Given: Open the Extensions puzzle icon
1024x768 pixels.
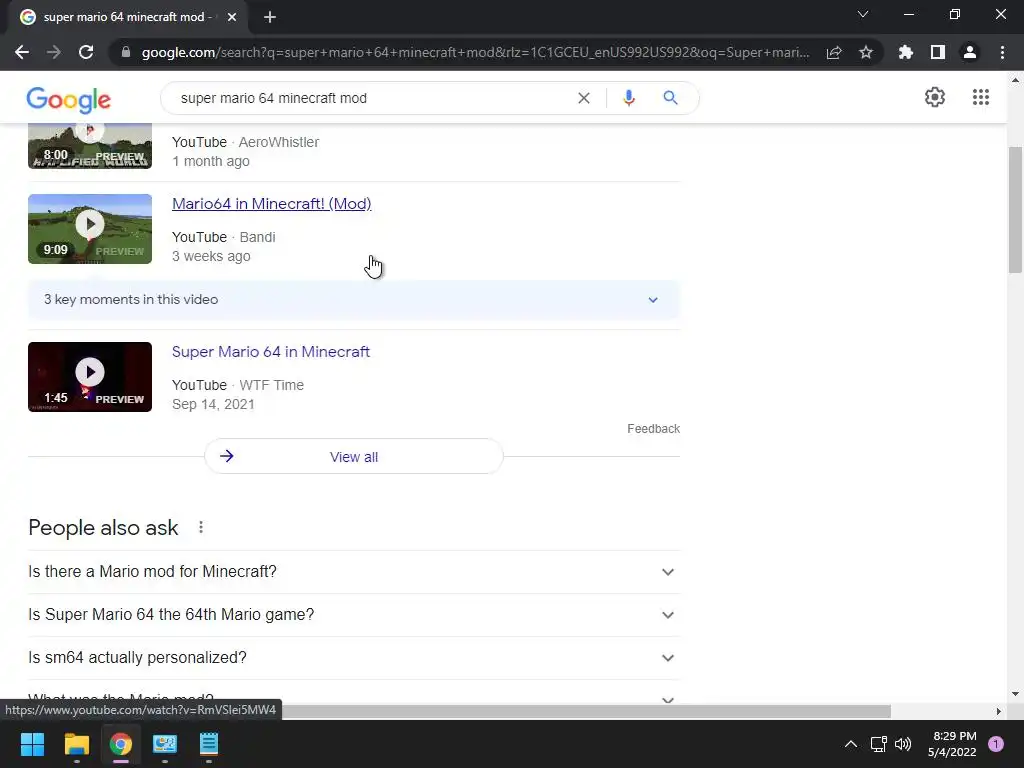Looking at the screenshot, I should tap(906, 52).
